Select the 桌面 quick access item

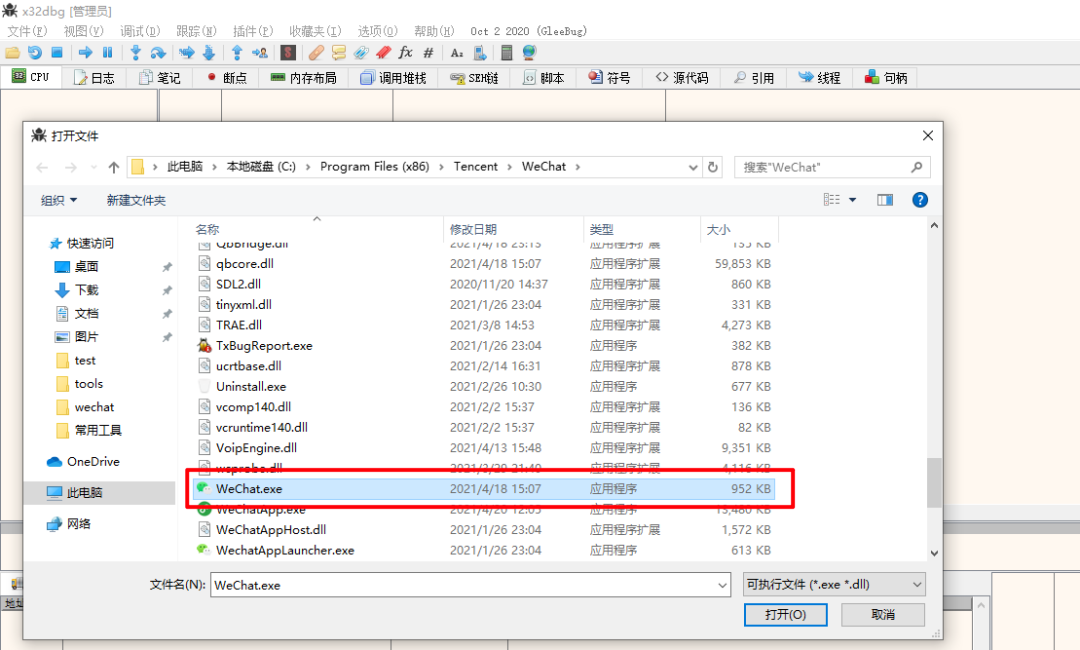[87, 266]
